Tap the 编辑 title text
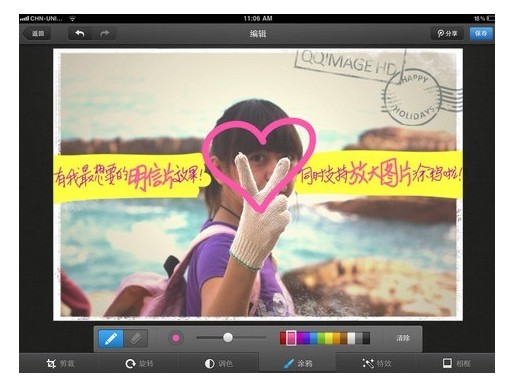Image resolution: width=509 pixels, height=378 pixels. click(x=258, y=34)
